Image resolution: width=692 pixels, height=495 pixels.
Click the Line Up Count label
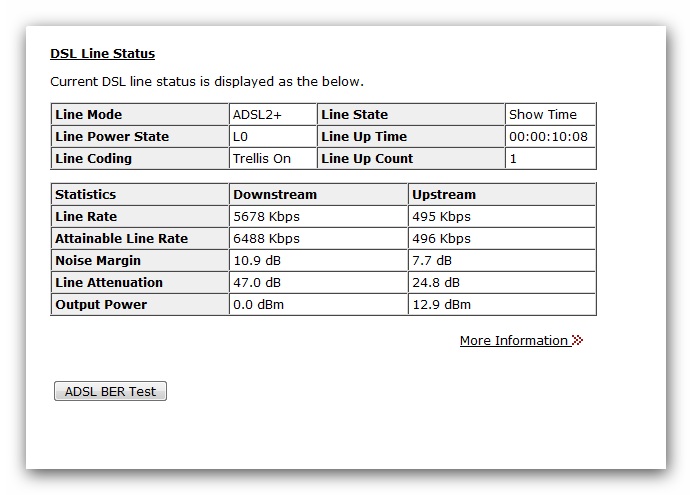click(367, 159)
